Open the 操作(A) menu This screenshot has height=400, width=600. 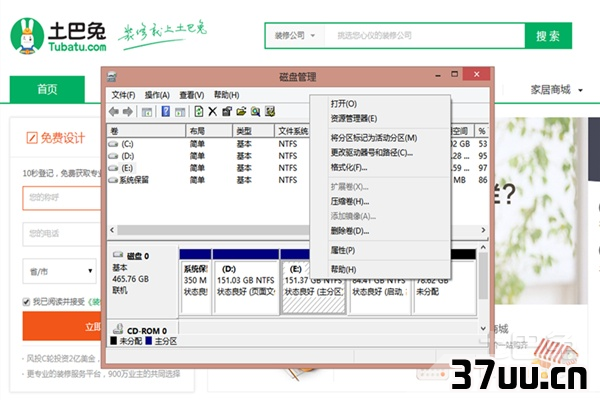click(157, 95)
